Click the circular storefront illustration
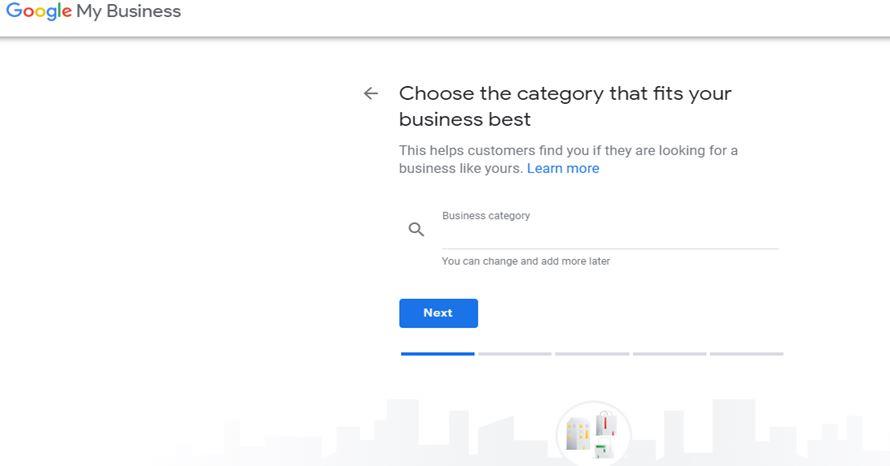Viewport: 890px width, 466px height. 593,434
